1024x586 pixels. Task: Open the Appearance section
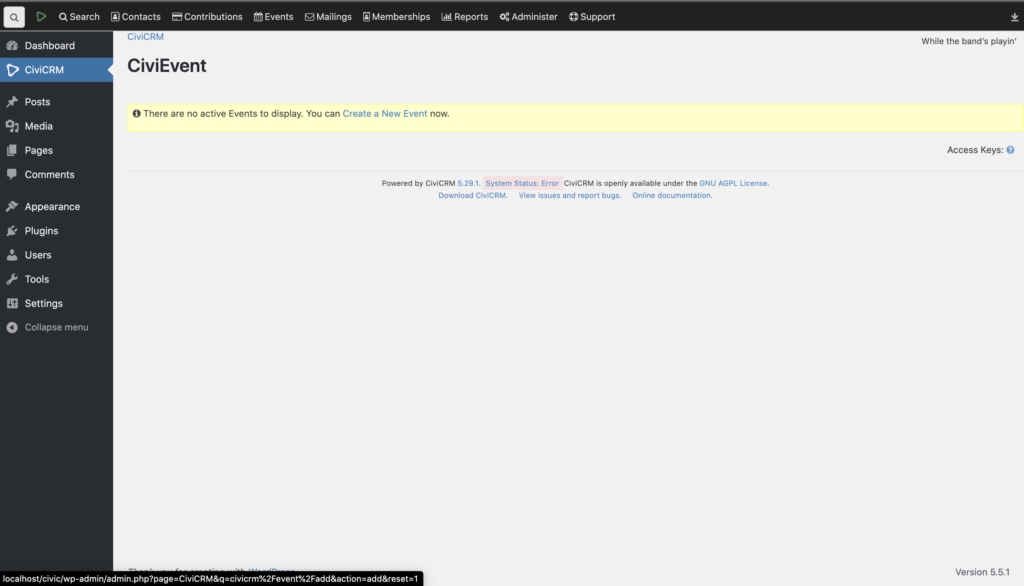(x=56, y=206)
